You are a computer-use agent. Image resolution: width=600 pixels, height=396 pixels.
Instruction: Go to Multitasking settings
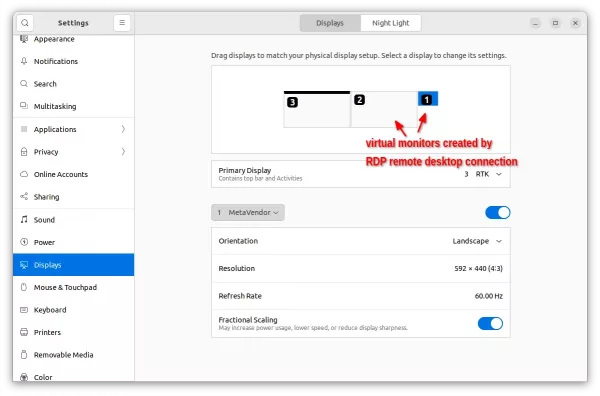(x=73, y=106)
